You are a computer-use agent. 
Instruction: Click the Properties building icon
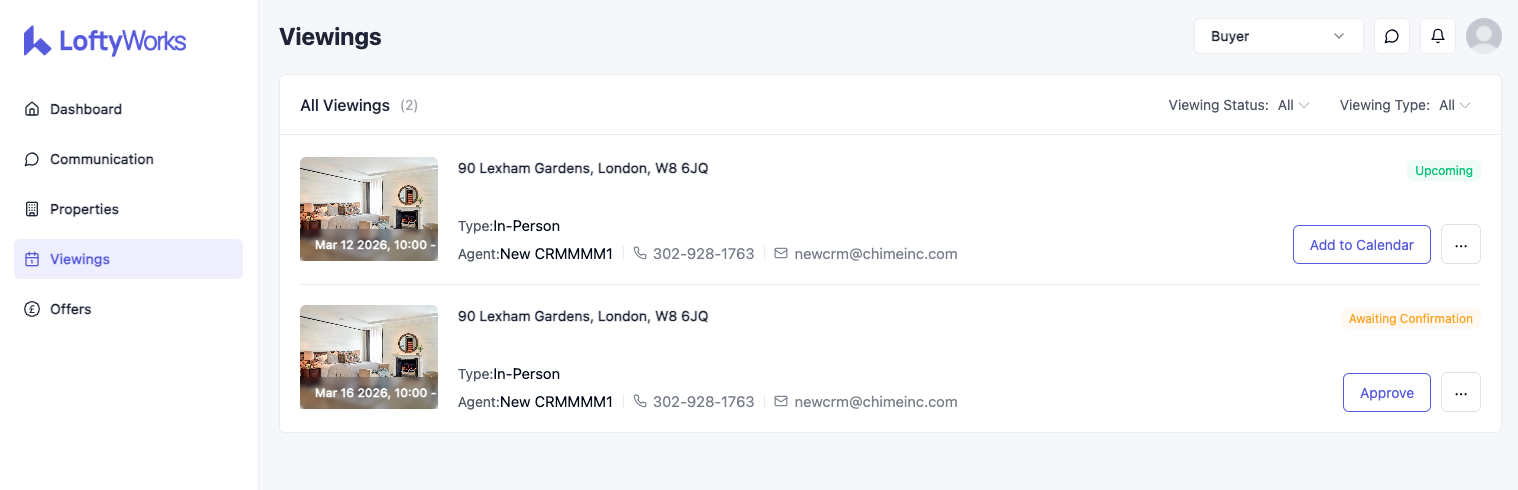(x=32, y=209)
